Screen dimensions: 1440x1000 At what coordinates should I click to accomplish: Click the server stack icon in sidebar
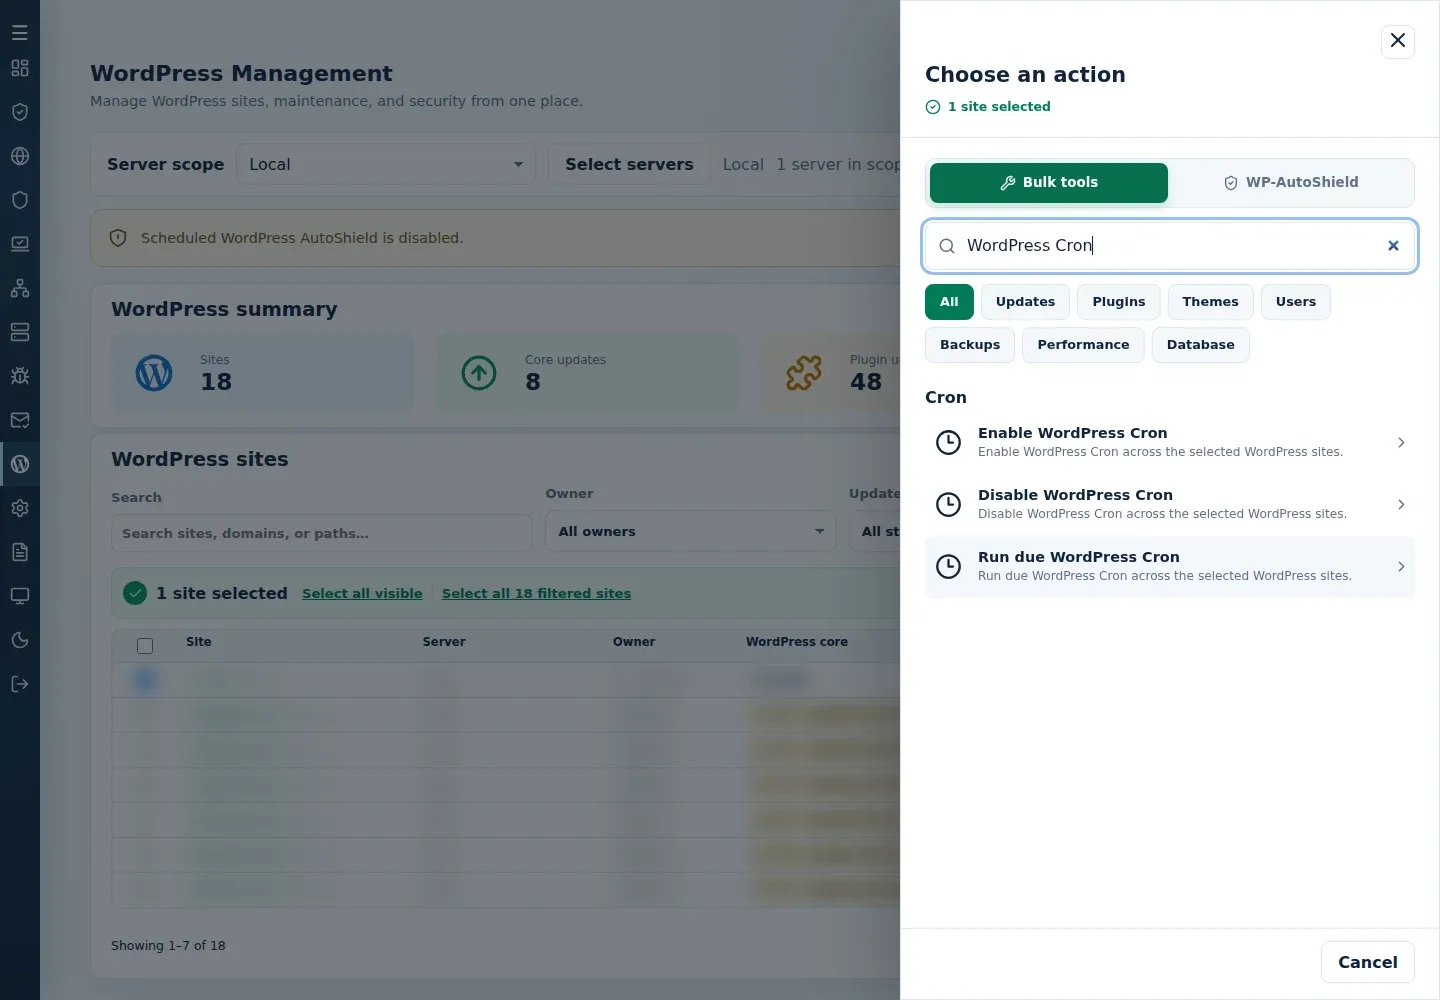click(20, 332)
